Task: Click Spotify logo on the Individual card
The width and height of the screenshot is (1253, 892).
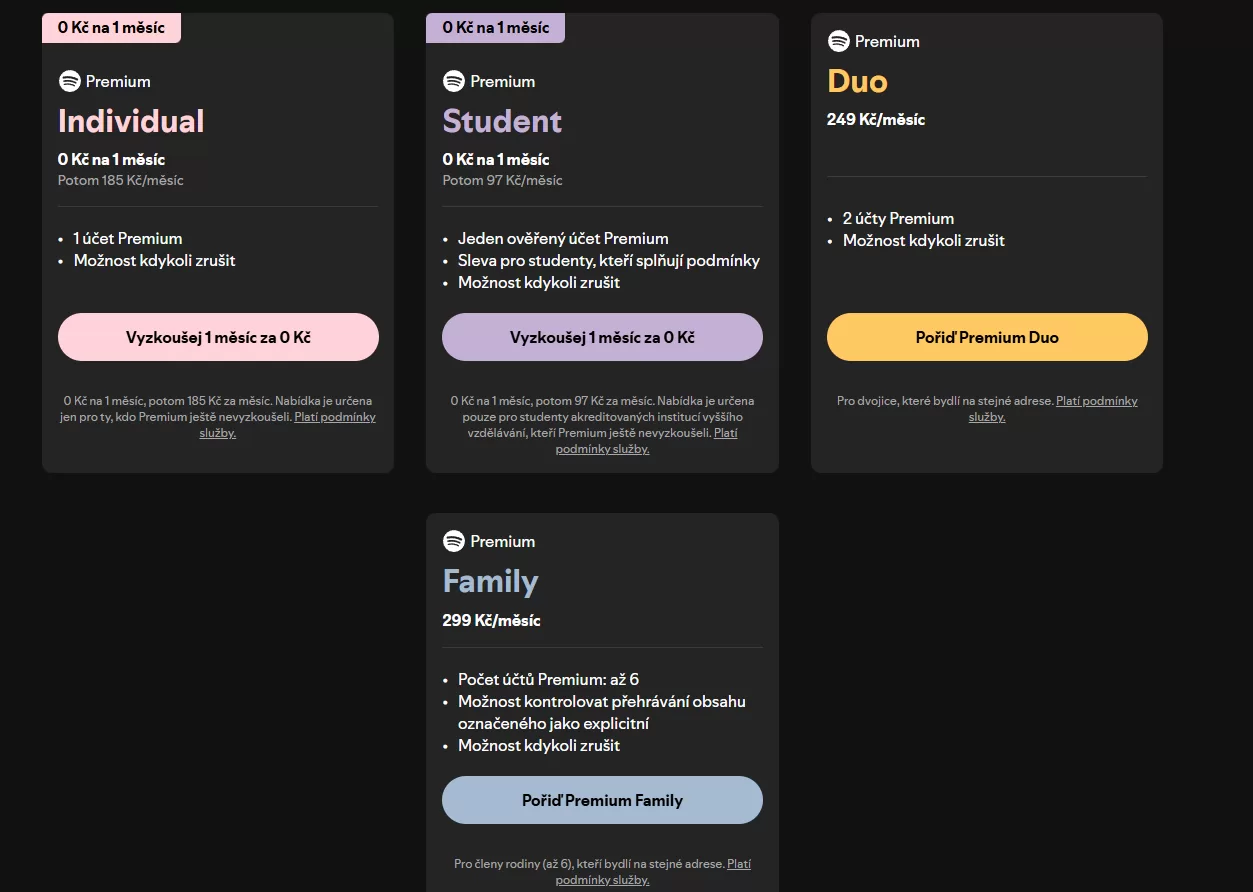Action: [x=69, y=81]
